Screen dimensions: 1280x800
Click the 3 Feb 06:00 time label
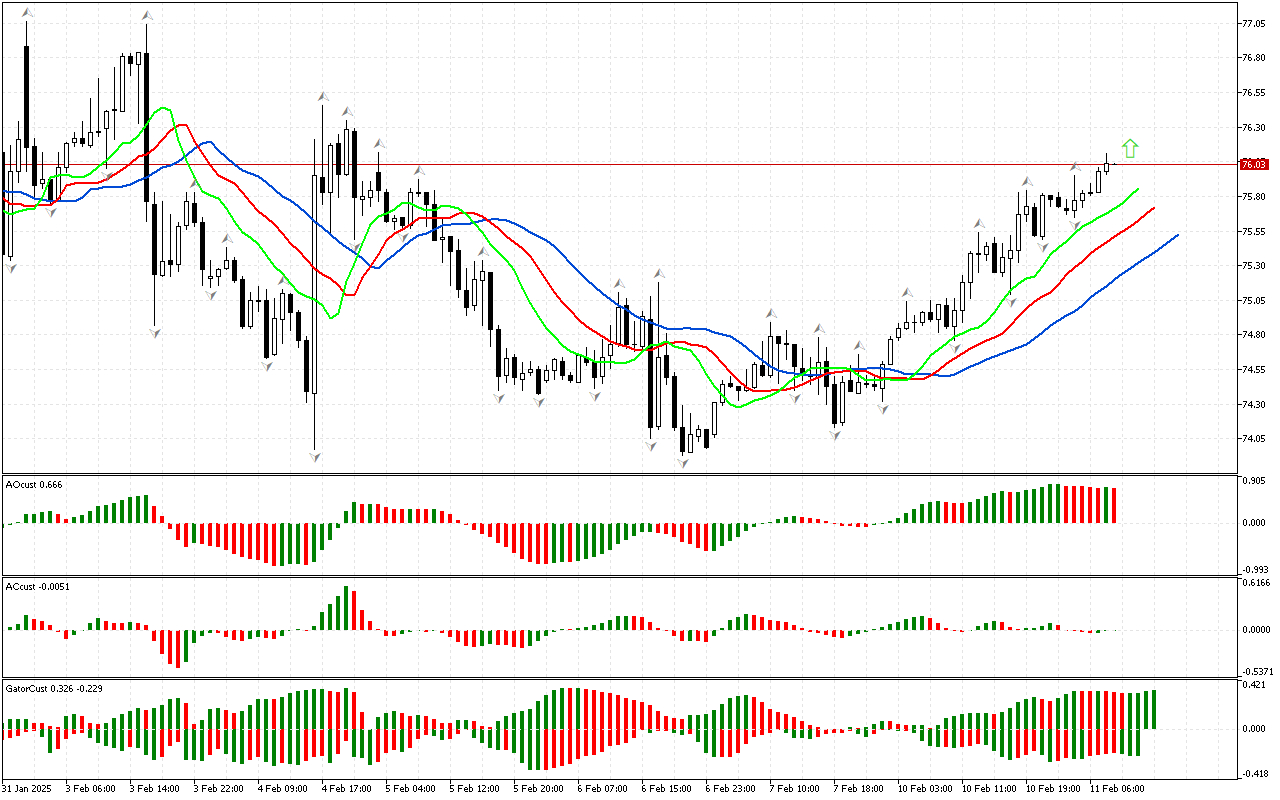pos(91,789)
